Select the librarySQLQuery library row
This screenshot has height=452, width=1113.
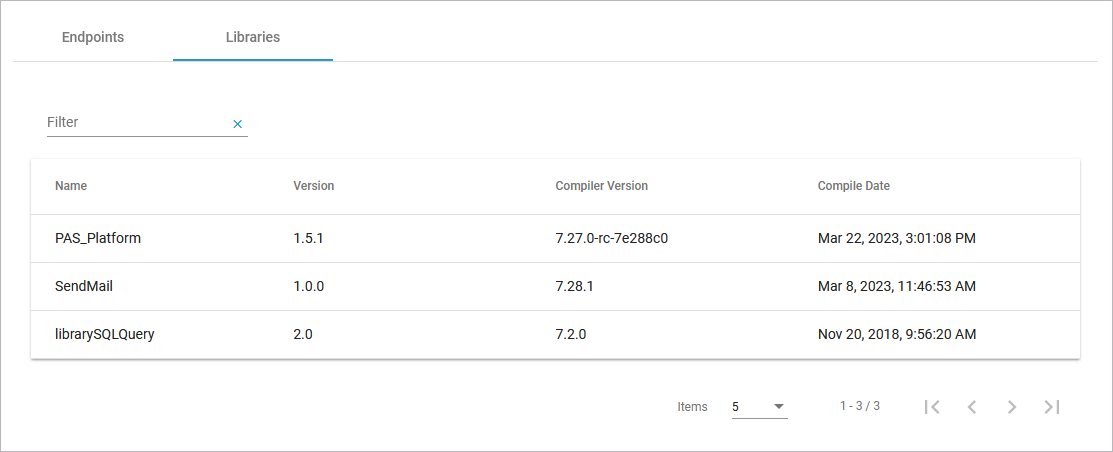104,335
